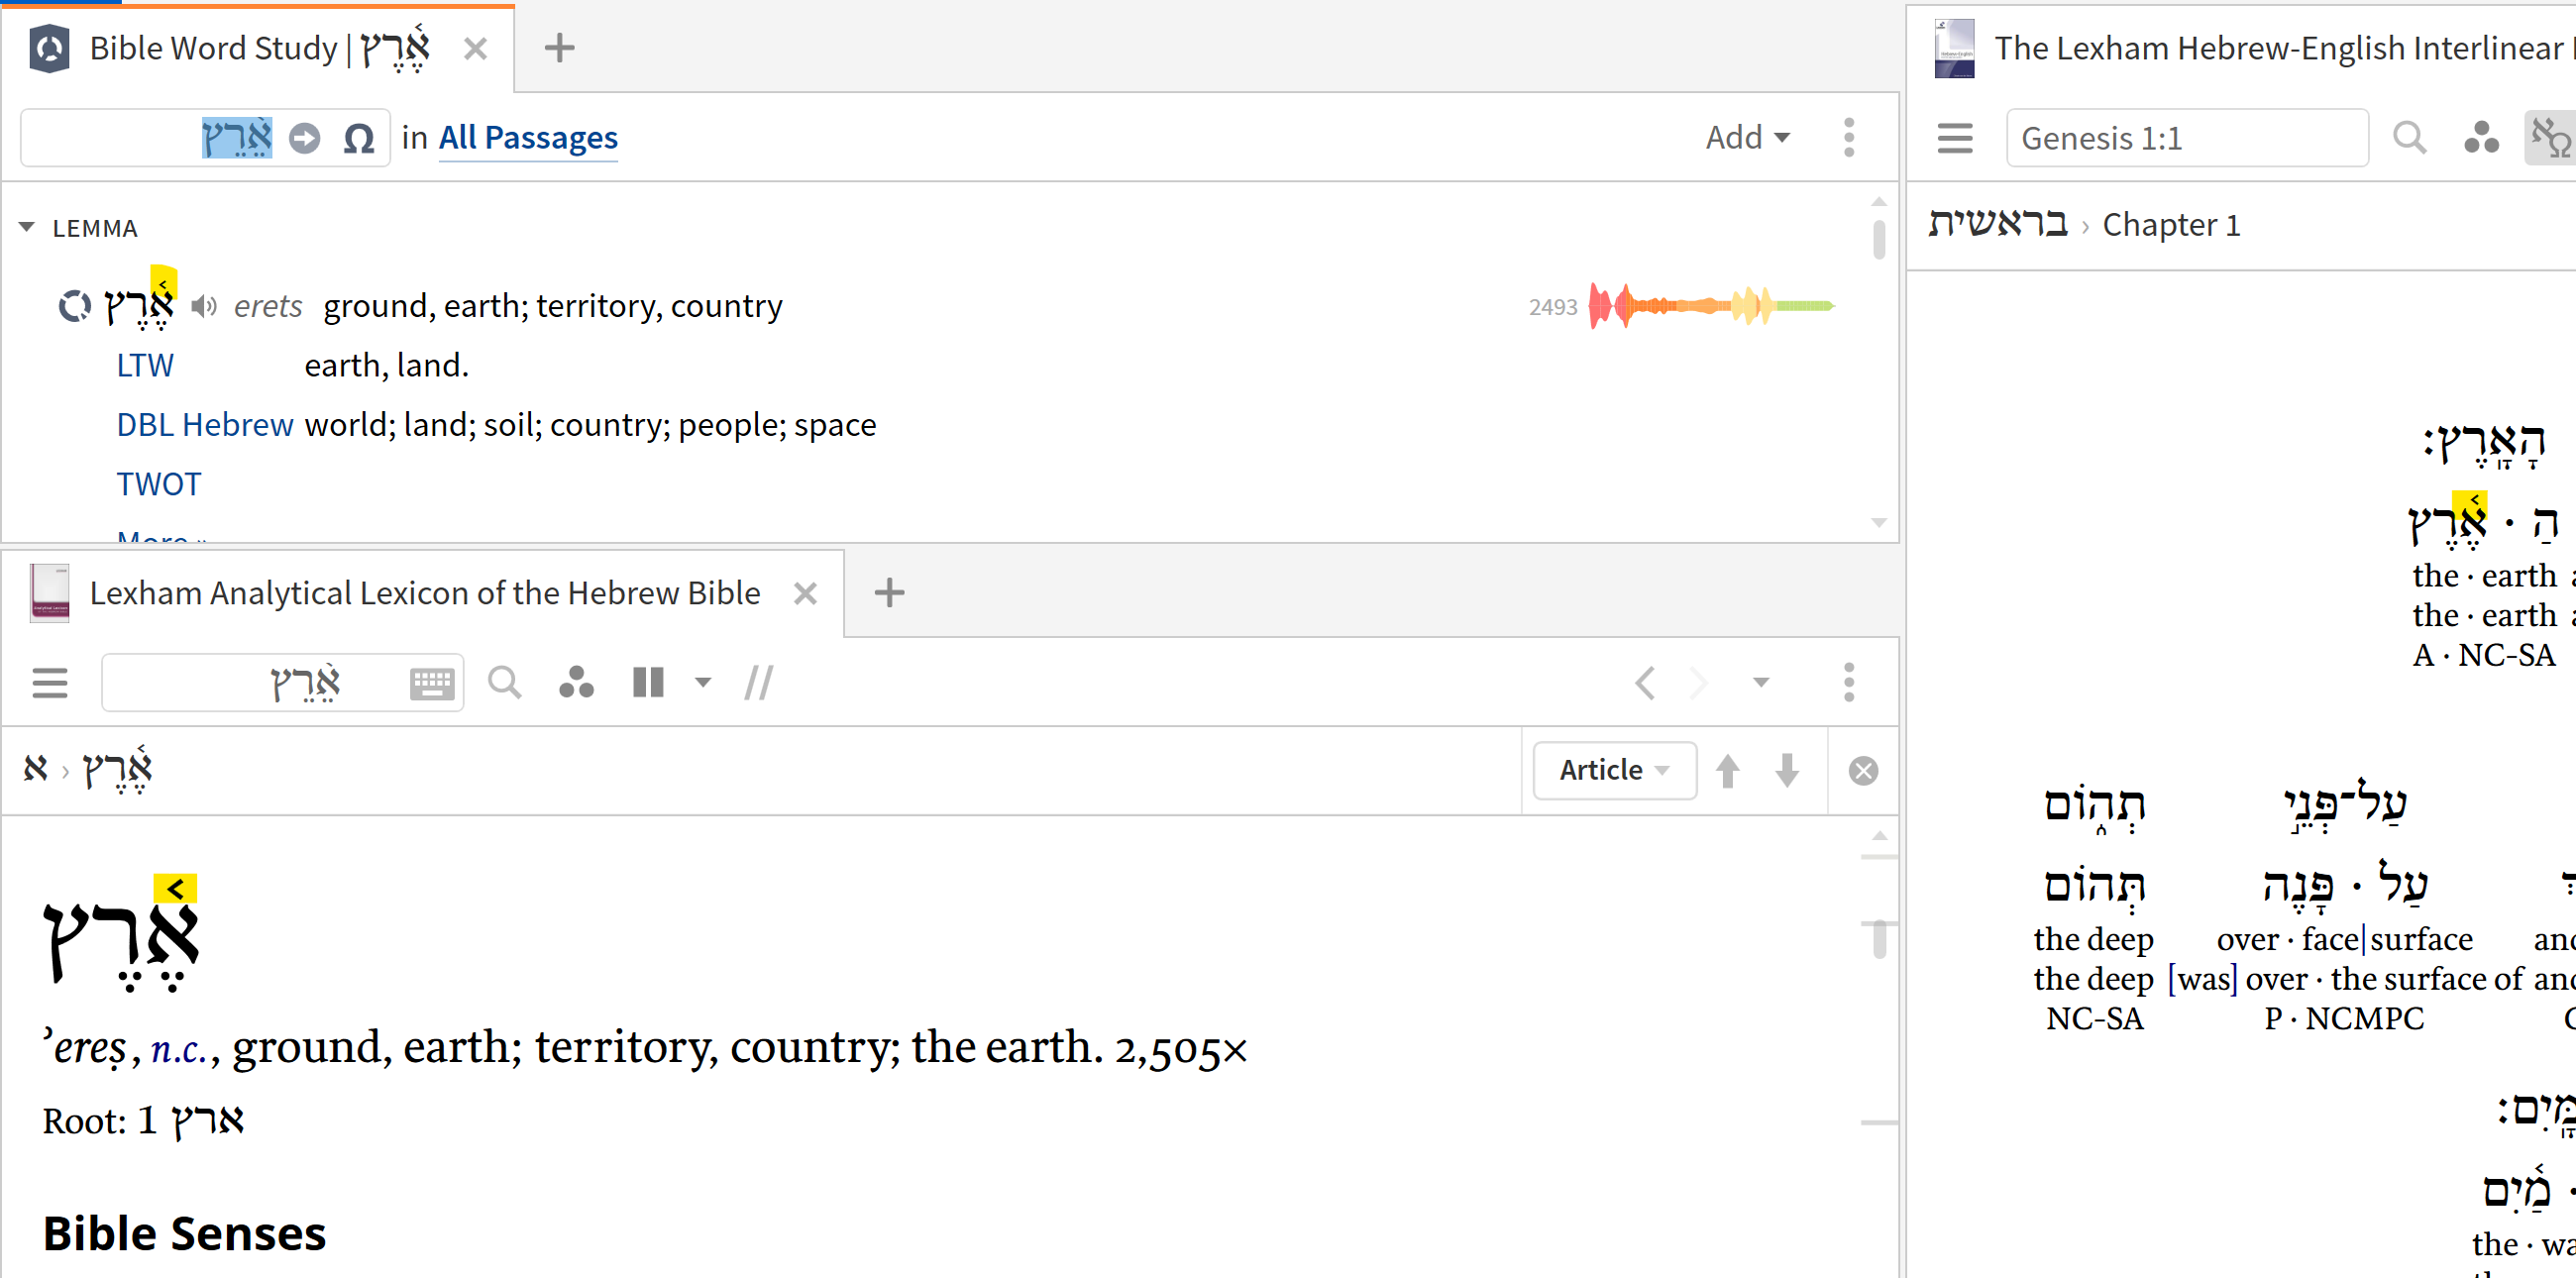The height and width of the screenshot is (1278, 2576).
Task: Click the Interlinear search magnifier icon
Action: 2410,138
